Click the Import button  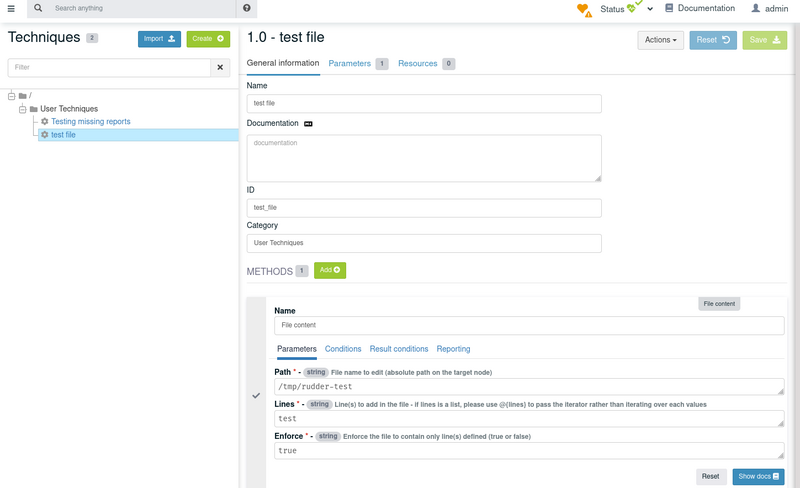tap(159, 39)
